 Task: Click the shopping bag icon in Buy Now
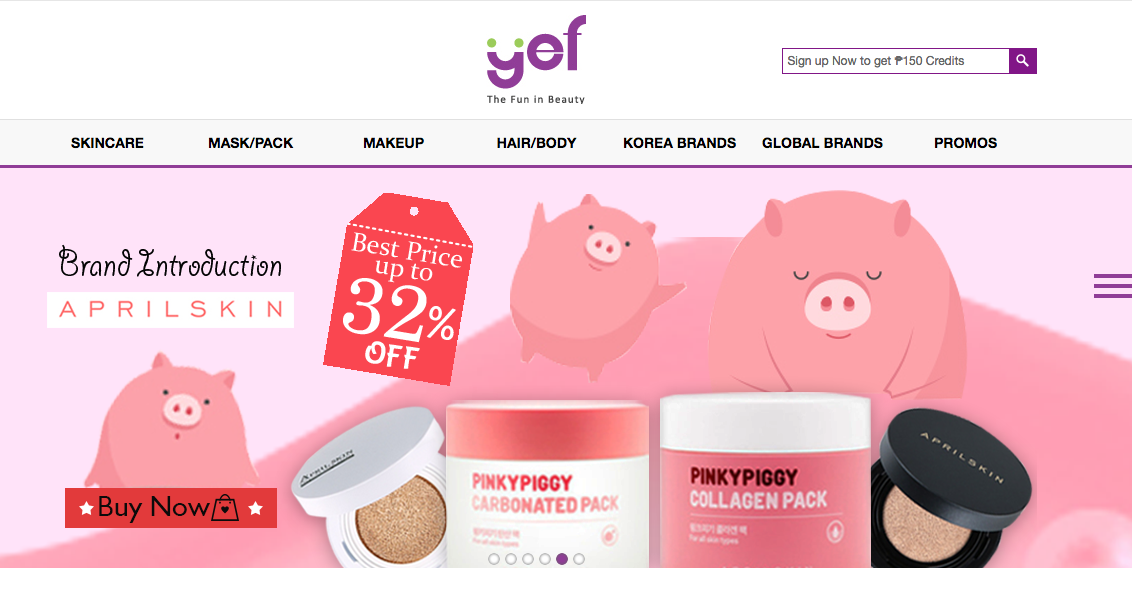click(x=225, y=508)
